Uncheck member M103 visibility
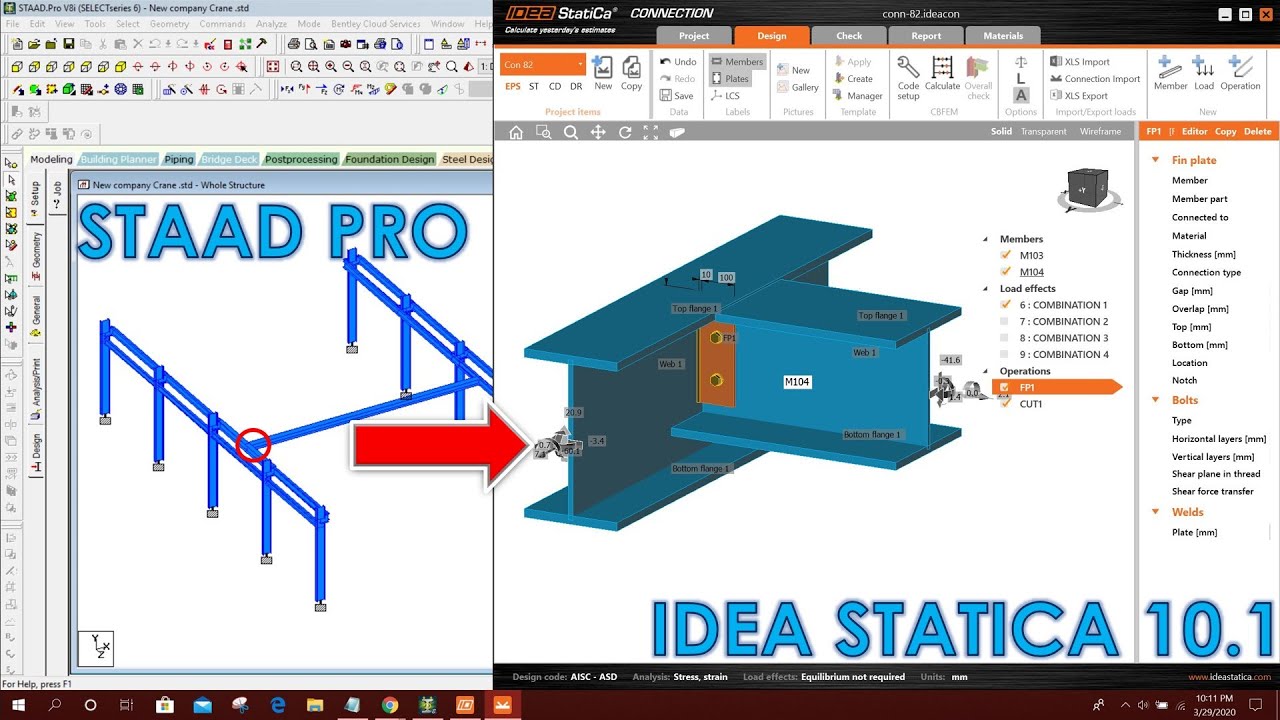 pos(1006,255)
